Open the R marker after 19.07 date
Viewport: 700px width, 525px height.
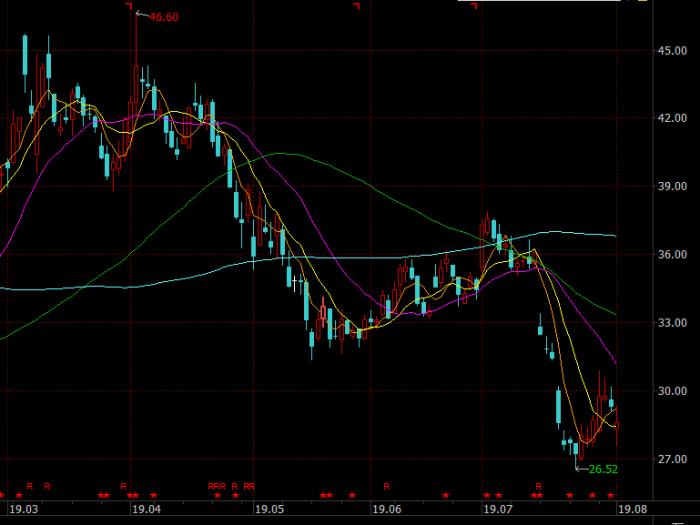click(539, 486)
